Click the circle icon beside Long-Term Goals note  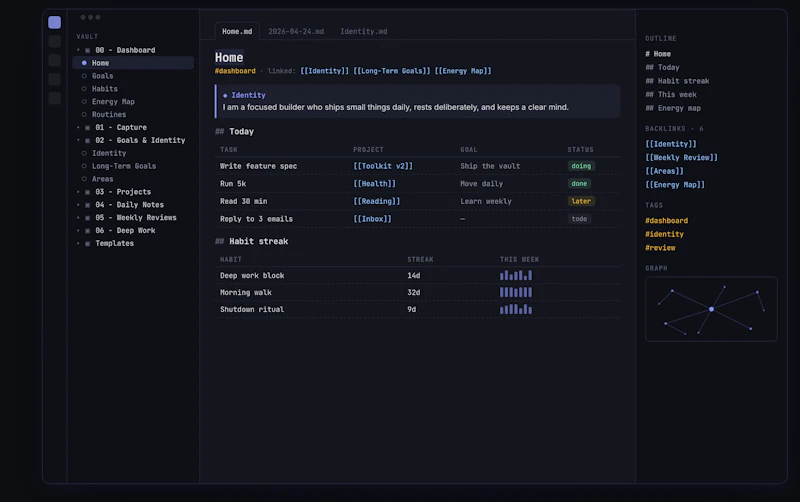click(84, 166)
